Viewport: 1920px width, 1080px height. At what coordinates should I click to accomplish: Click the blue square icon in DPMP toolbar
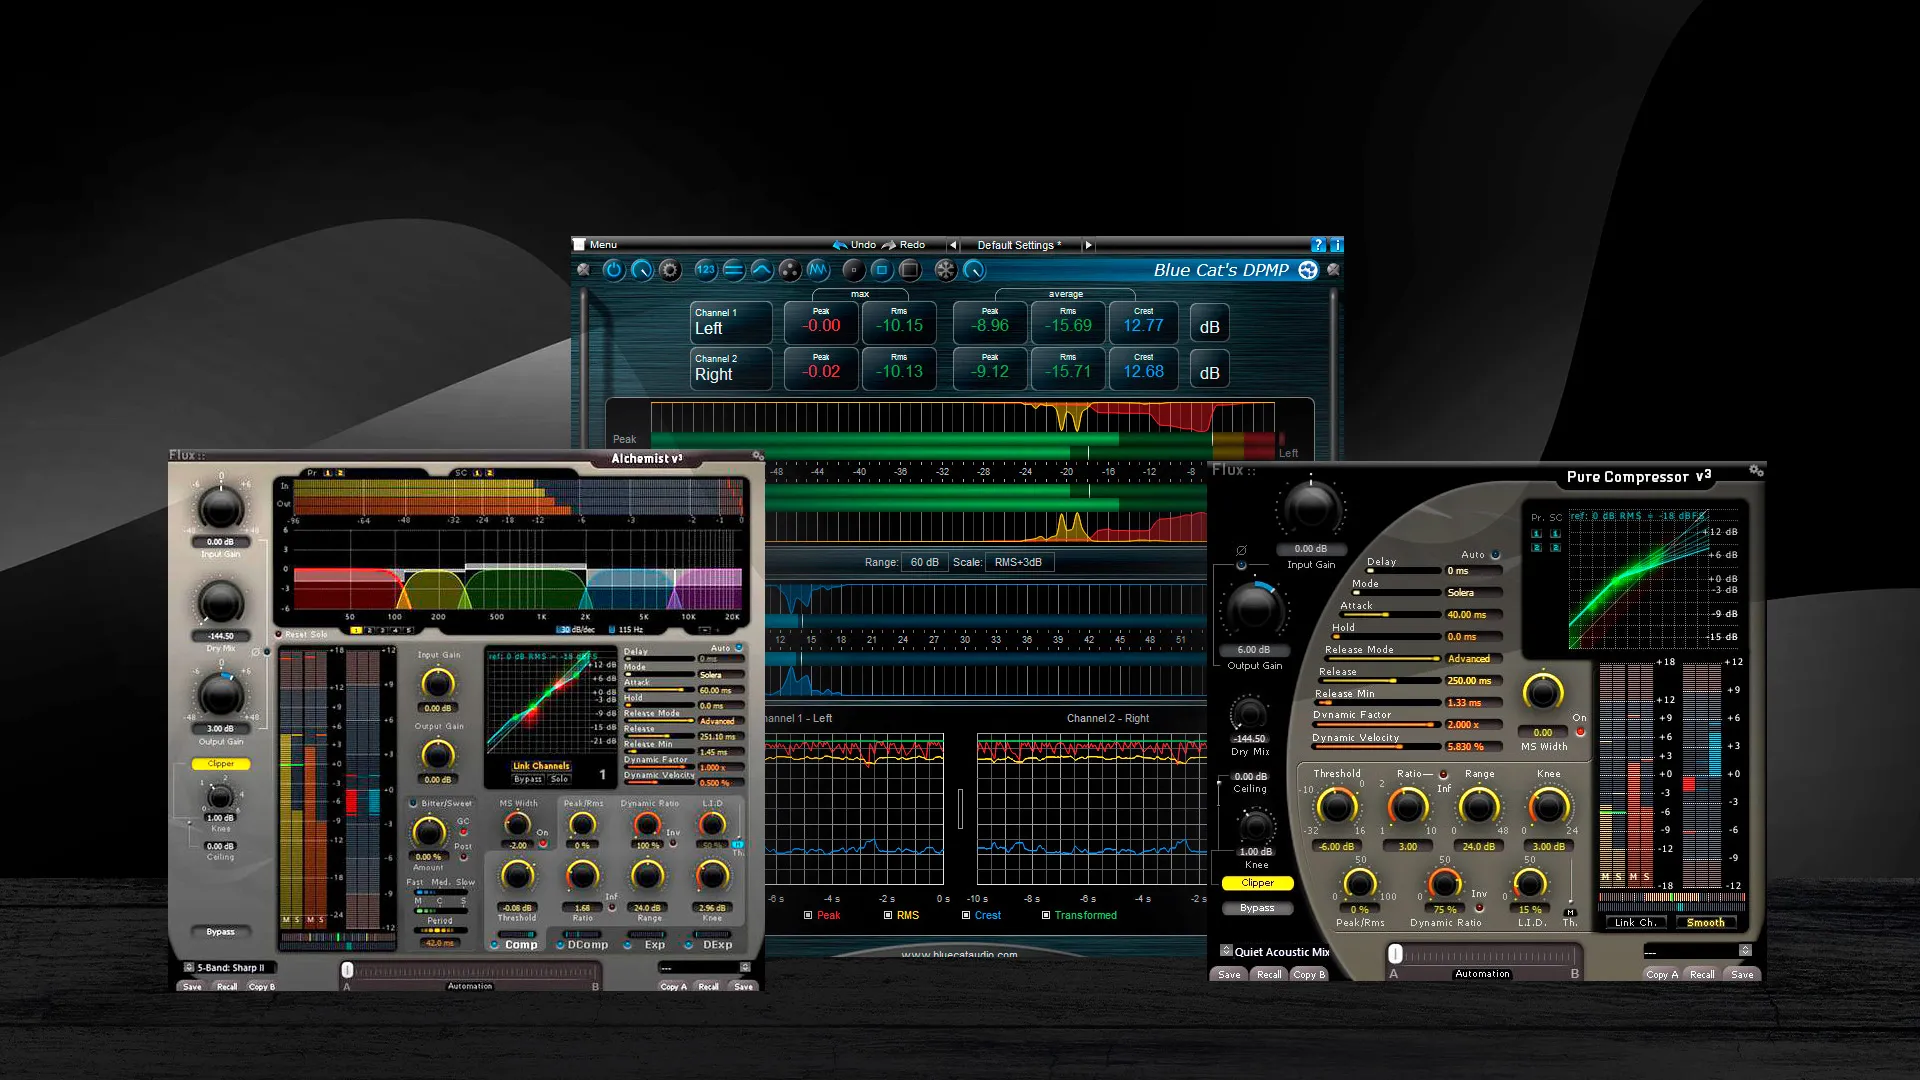point(881,270)
